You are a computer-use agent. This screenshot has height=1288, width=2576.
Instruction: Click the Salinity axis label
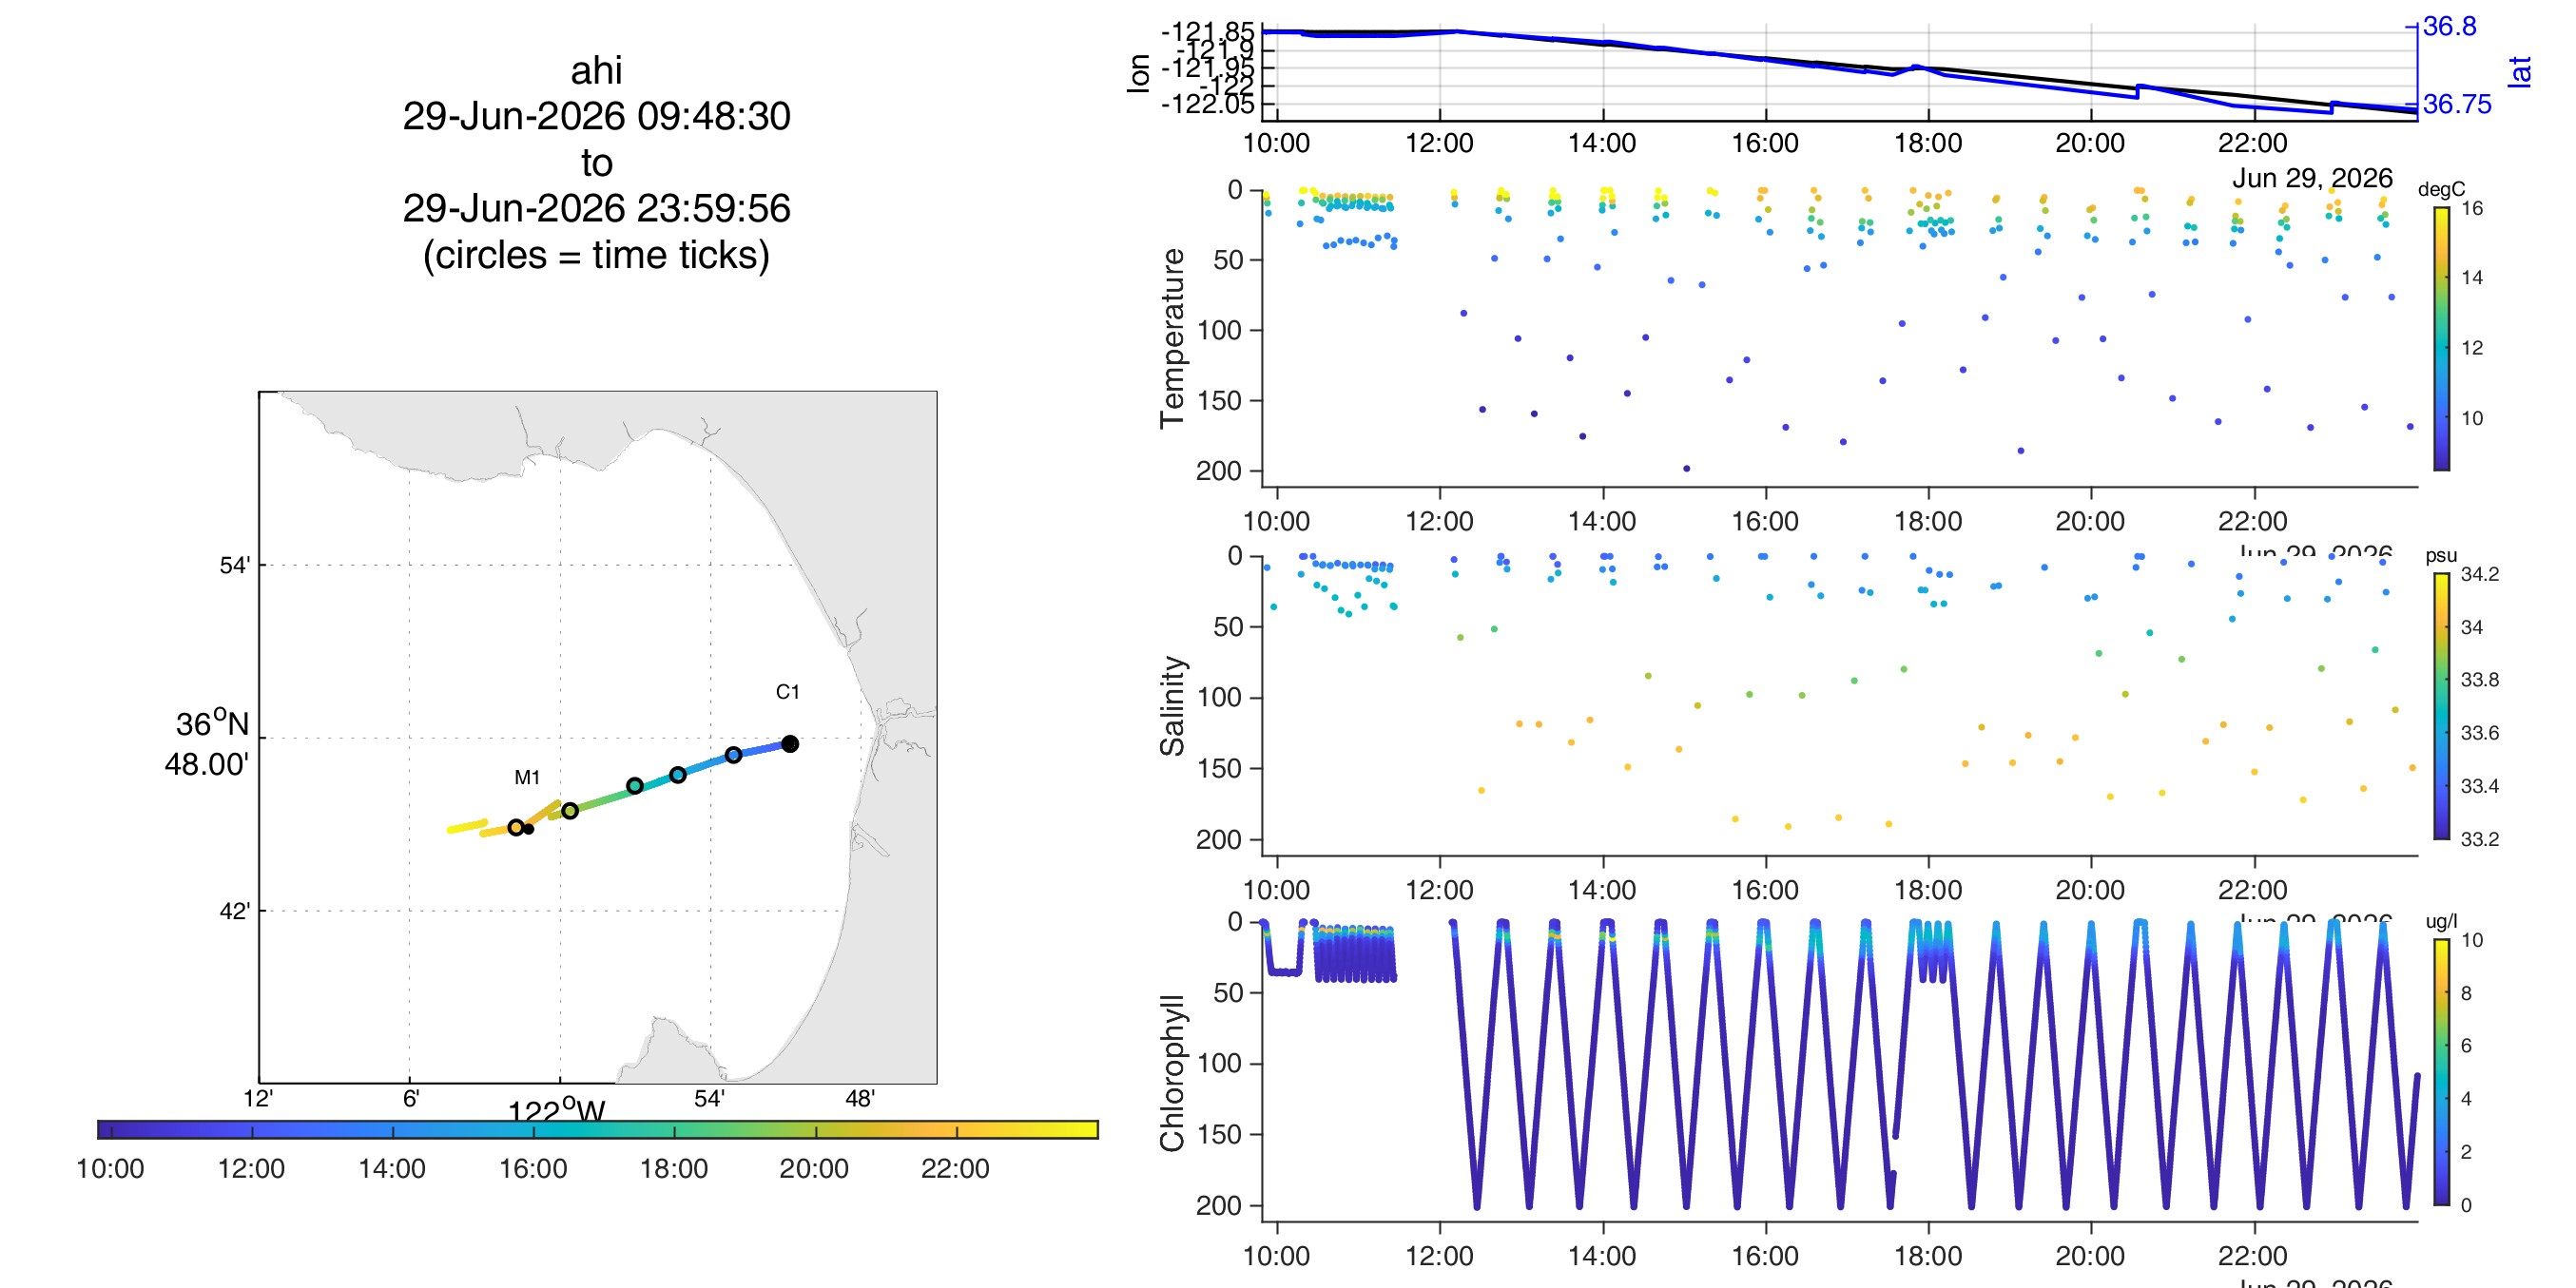coord(1171,706)
